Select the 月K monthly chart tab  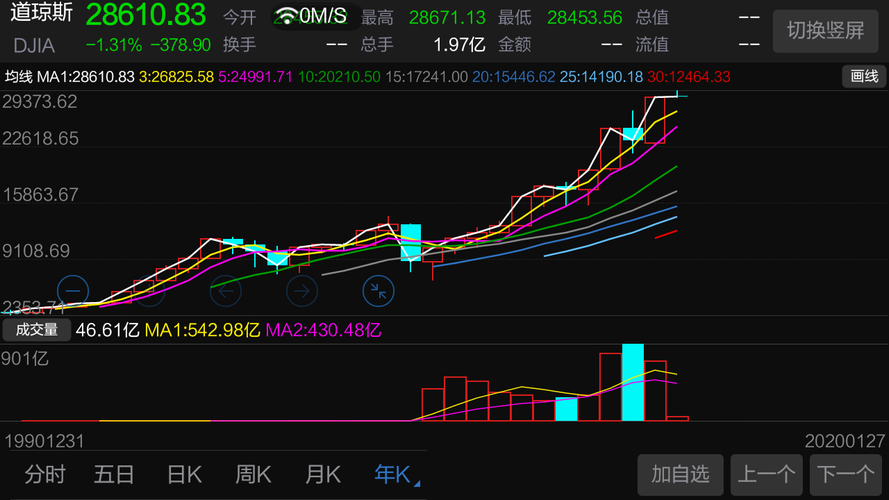(x=323, y=474)
